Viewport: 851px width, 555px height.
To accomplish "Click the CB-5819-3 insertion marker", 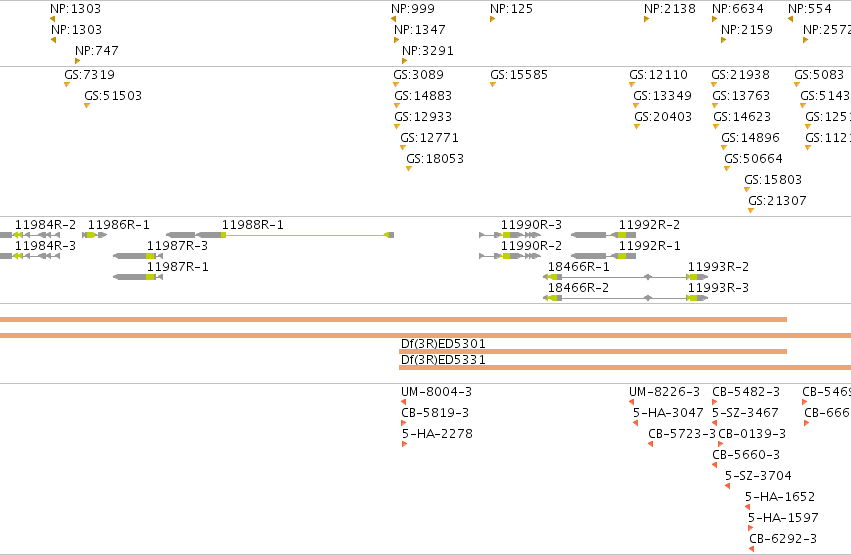I will (x=403, y=423).
